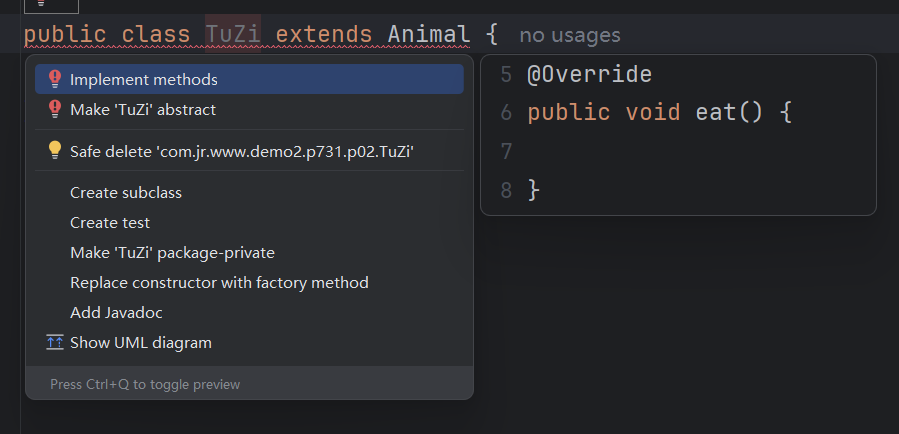Image resolution: width=899 pixels, height=434 pixels.
Task: Click the intention bulb icon above the code
Action: pyautogui.click(x=41, y=3)
